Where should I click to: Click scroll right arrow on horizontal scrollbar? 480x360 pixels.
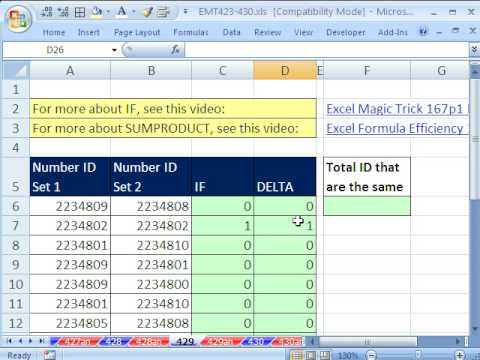[x=458, y=341]
